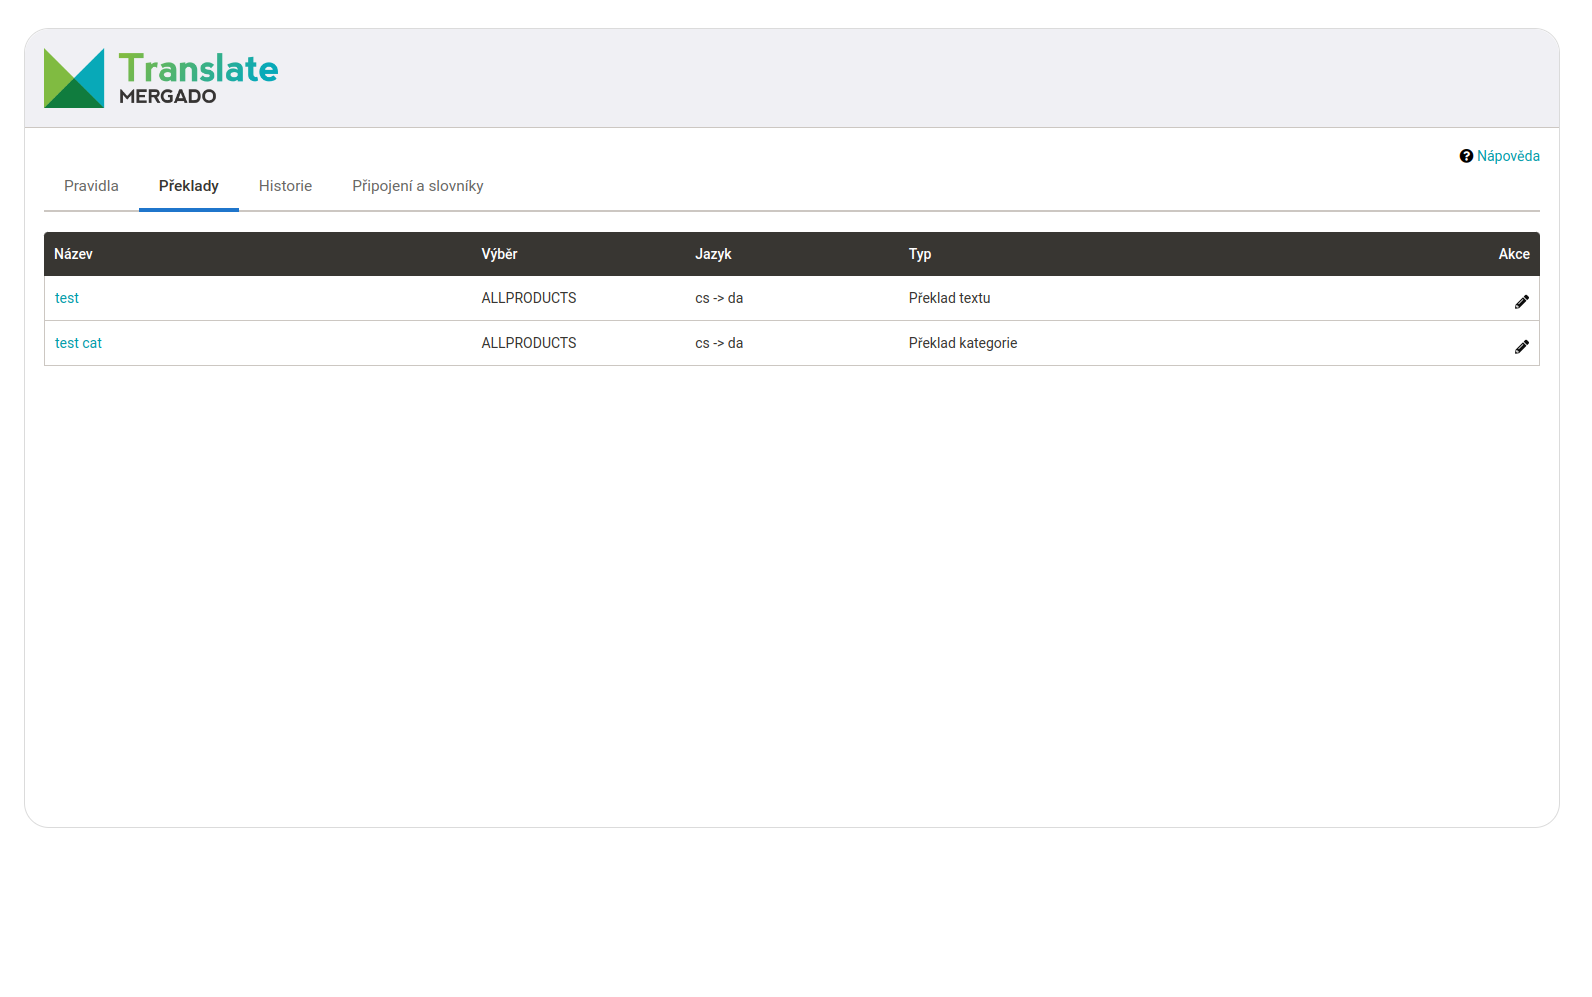
Task: Click ALLPRODUCTS in the test cat row
Action: pyautogui.click(x=529, y=343)
